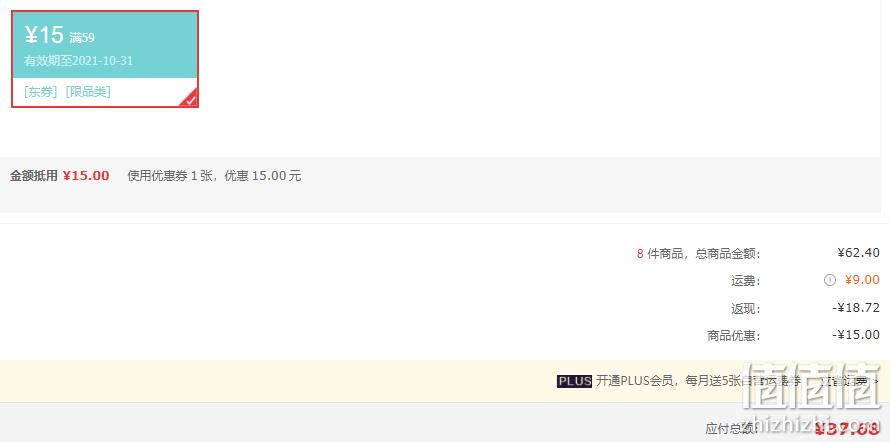890x442 pixels.
Task: Click the watermark logo at bottom right
Action: [x=813, y=400]
